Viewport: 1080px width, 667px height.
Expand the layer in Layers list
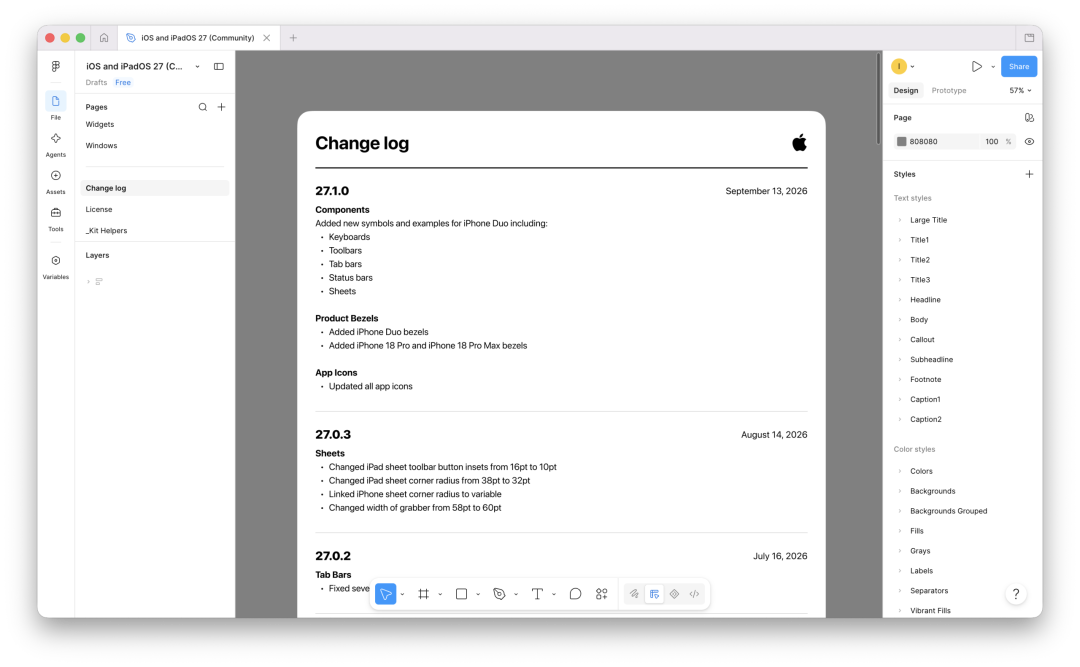coord(88,282)
